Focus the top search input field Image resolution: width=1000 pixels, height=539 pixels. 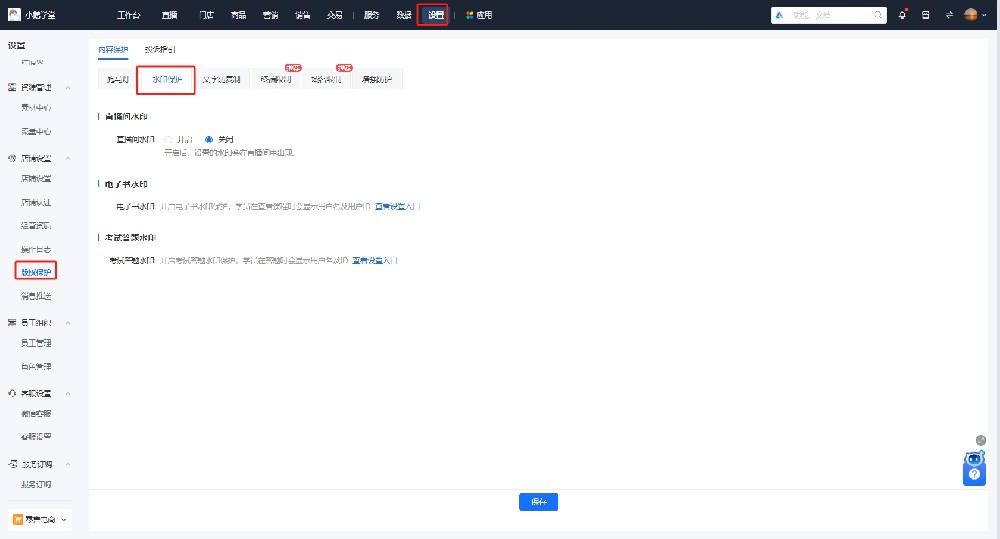click(829, 15)
